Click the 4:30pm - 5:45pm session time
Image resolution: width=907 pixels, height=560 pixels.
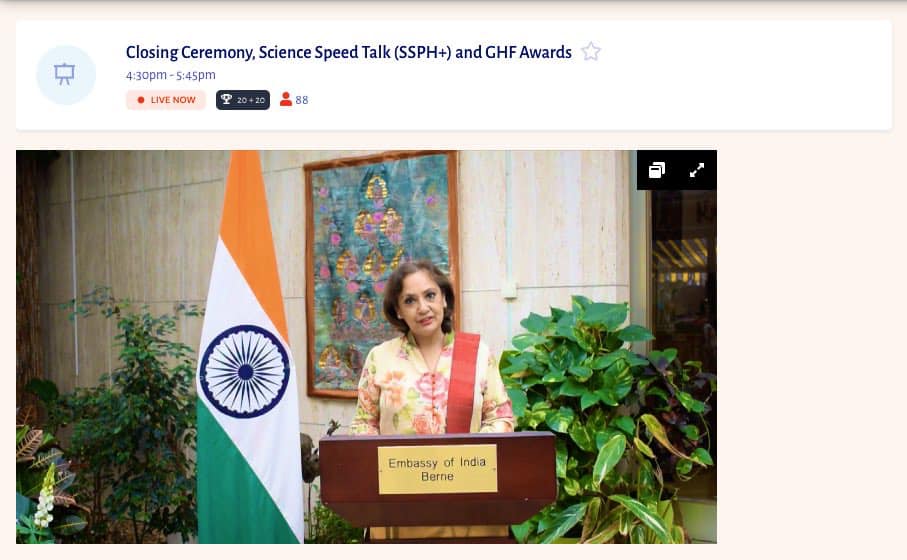(171, 75)
